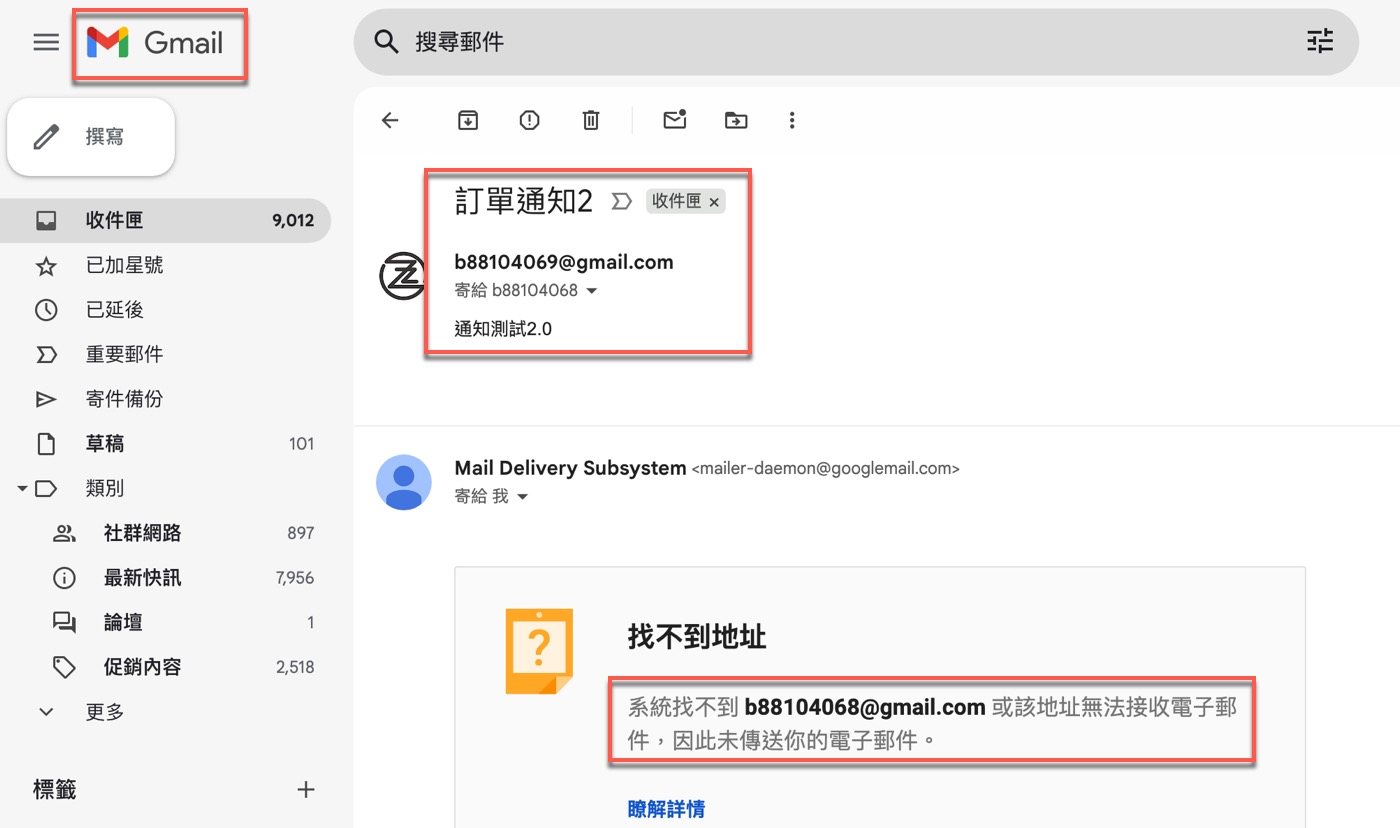The height and width of the screenshot is (828, 1400).
Task: Click bounced address b88104068@gmail.com
Action: pos(865,707)
